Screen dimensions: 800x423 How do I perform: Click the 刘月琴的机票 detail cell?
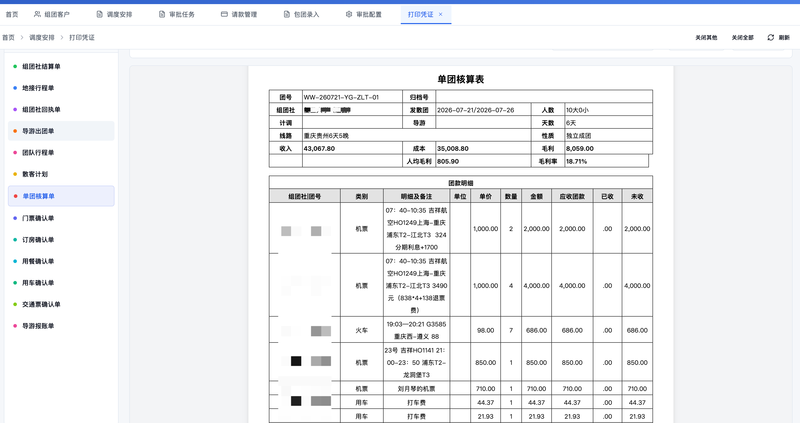416,389
